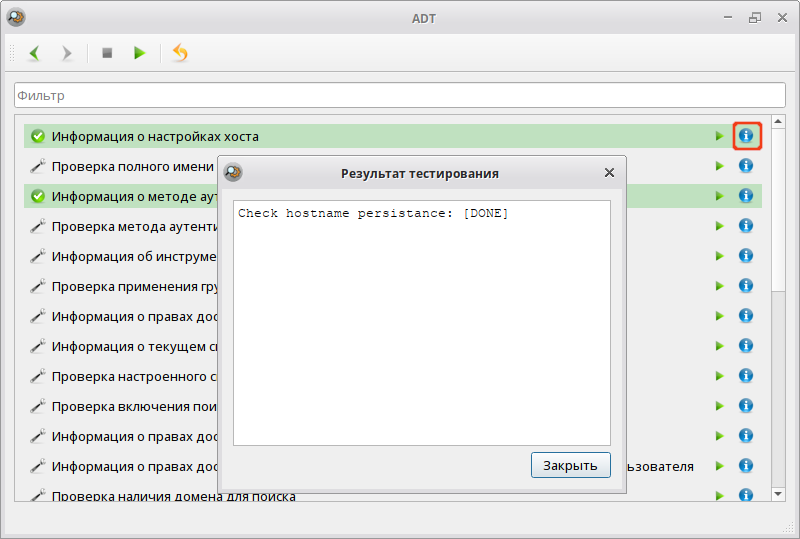Click the stop square toolbar button

[107, 53]
